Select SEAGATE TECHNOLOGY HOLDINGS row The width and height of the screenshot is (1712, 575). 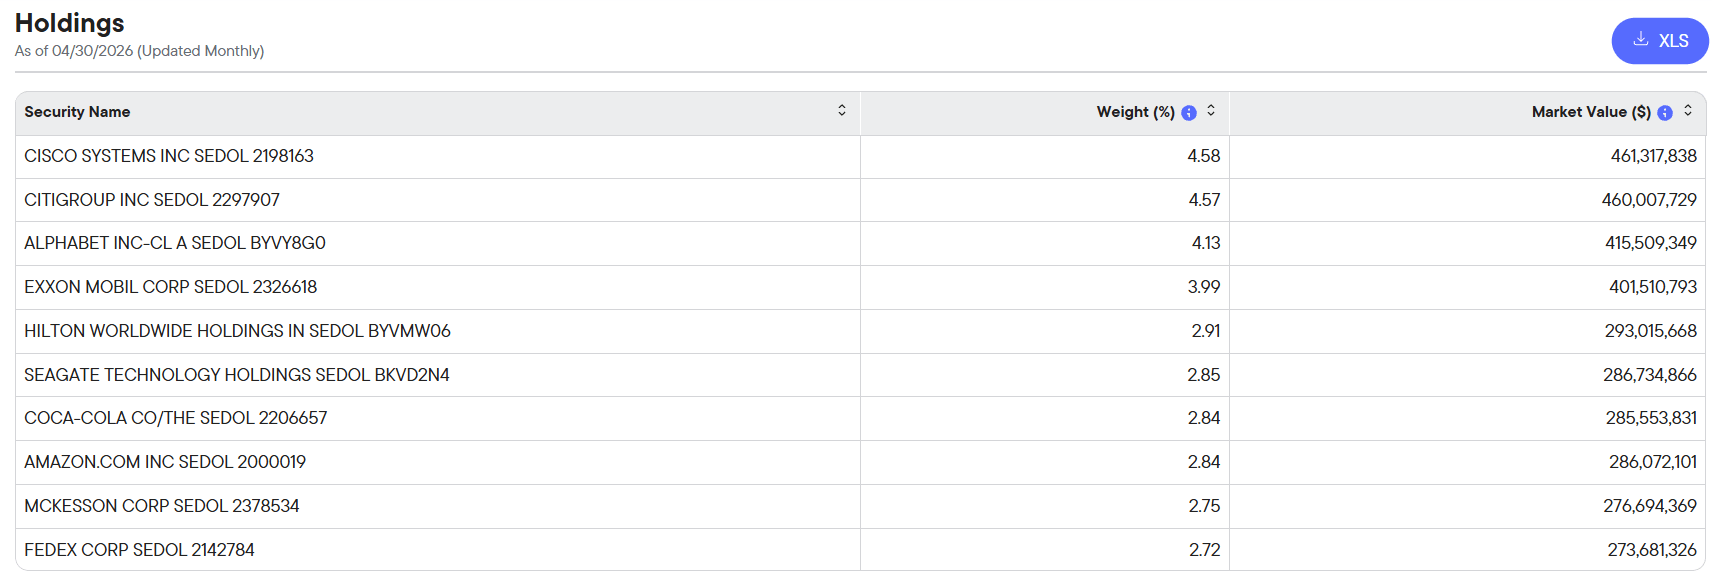[x=860, y=375]
